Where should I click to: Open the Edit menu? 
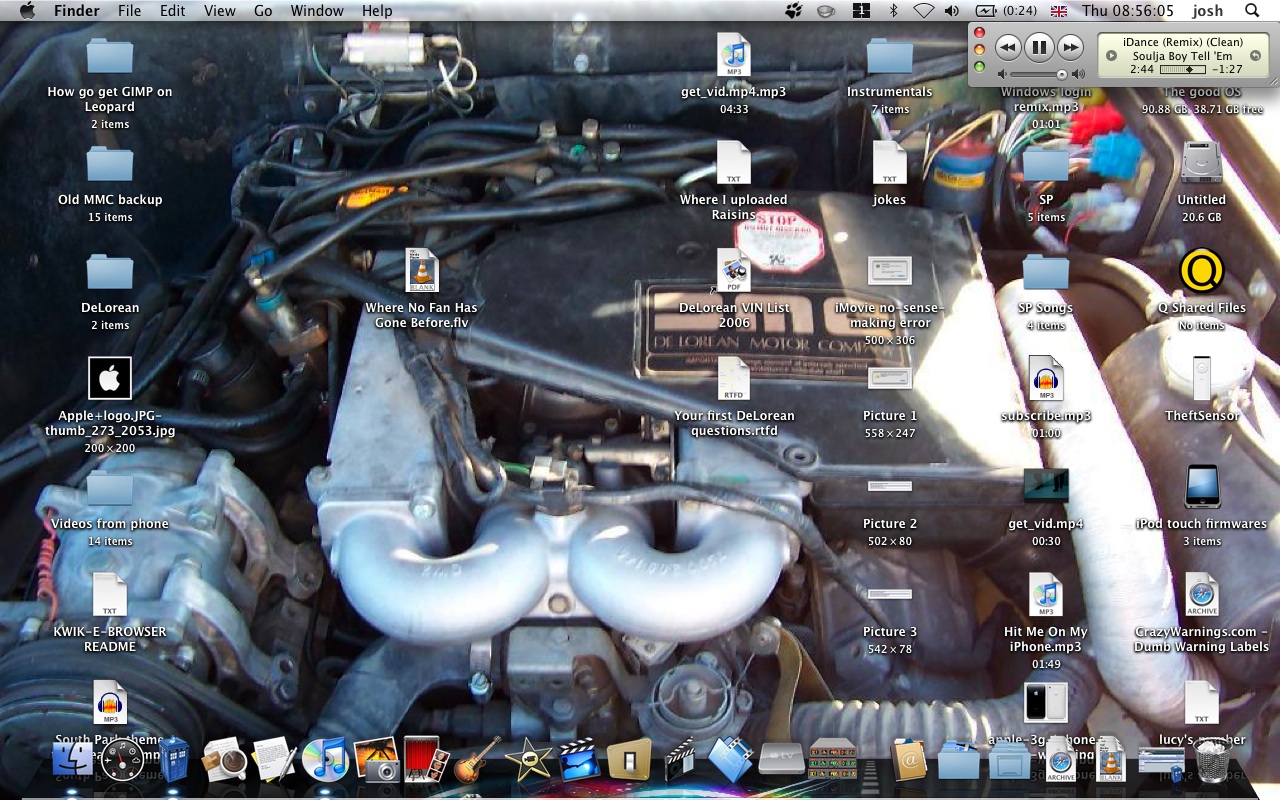pyautogui.click(x=173, y=11)
